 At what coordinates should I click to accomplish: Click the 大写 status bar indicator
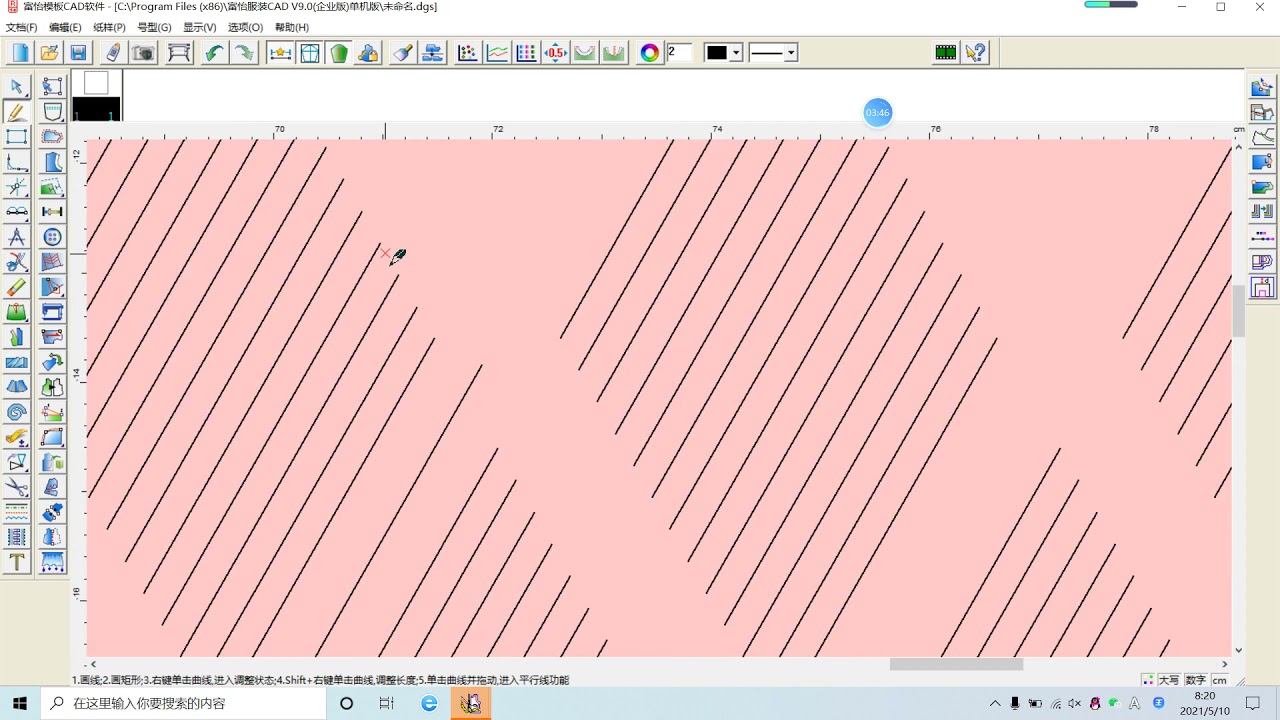click(1168, 680)
